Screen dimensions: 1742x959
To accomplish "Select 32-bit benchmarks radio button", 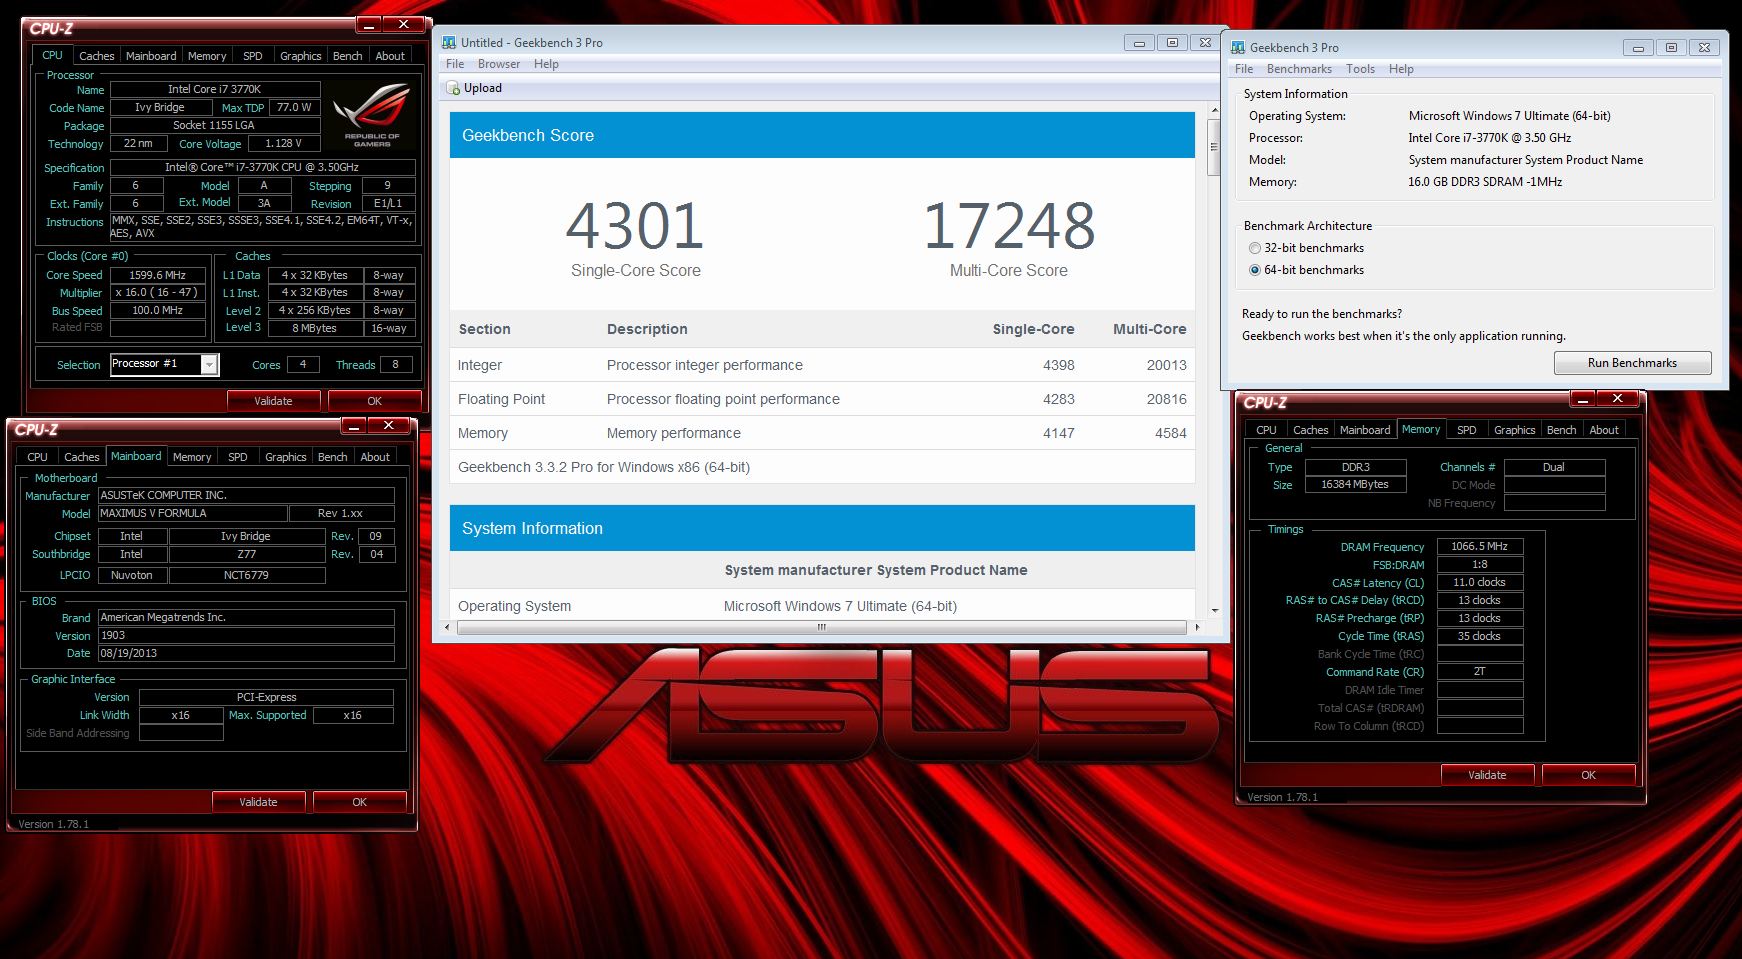I will pyautogui.click(x=1255, y=248).
